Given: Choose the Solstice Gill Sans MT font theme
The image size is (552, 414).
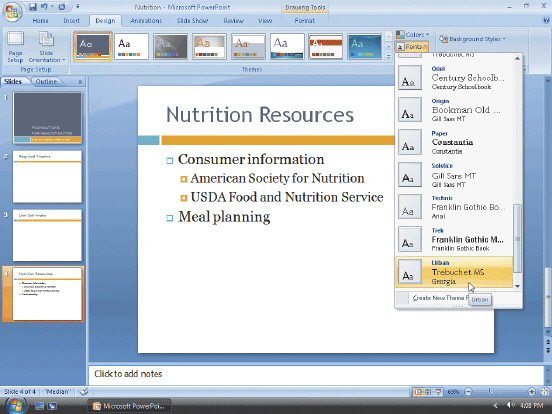Looking at the screenshot, I should [454, 175].
